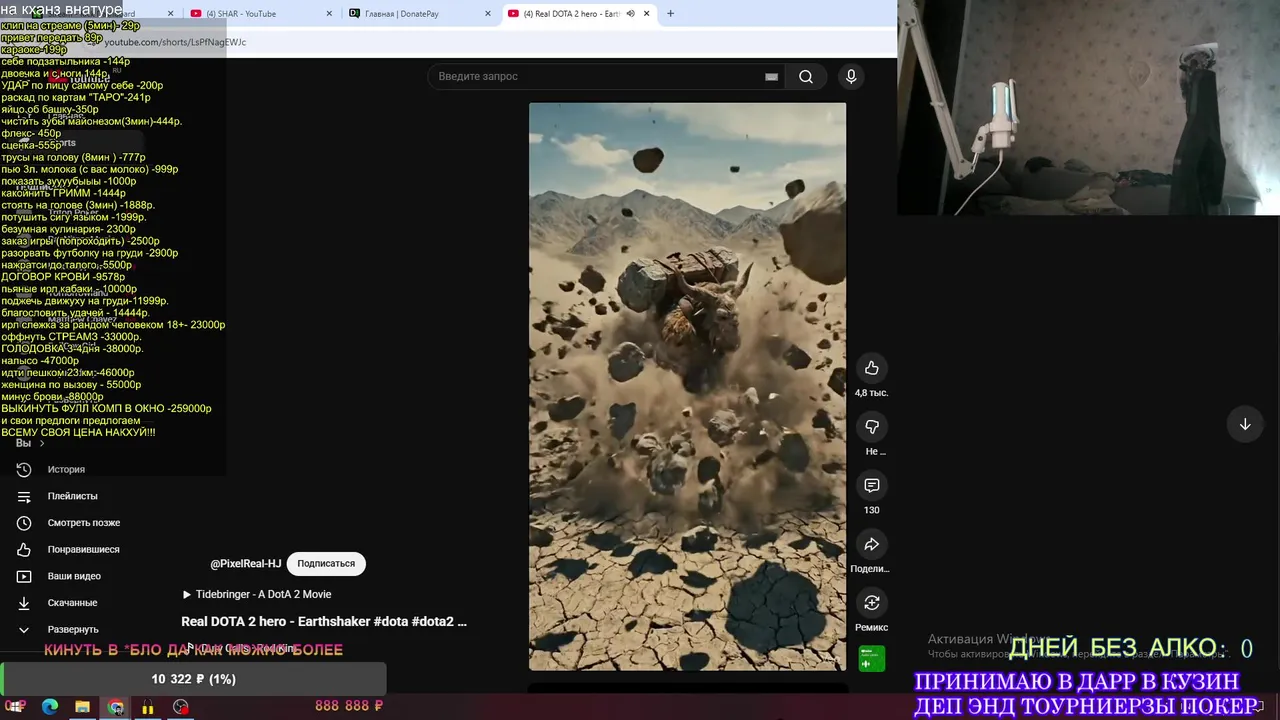Open a new browser tab with plus
Image resolution: width=1280 pixels, height=720 pixels.
(x=670, y=14)
